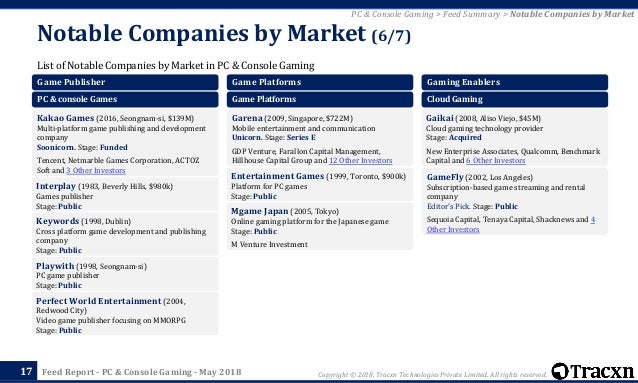Image resolution: width=638 pixels, height=383 pixels.
Task: Click the Keywords company name
Action: click(x=57, y=221)
